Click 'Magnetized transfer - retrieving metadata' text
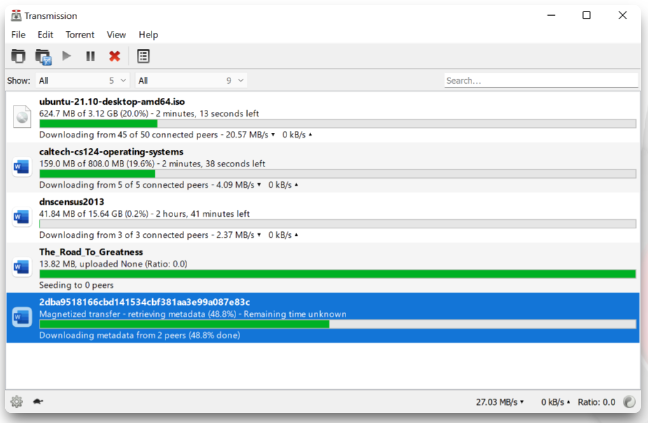 click(x=123, y=314)
